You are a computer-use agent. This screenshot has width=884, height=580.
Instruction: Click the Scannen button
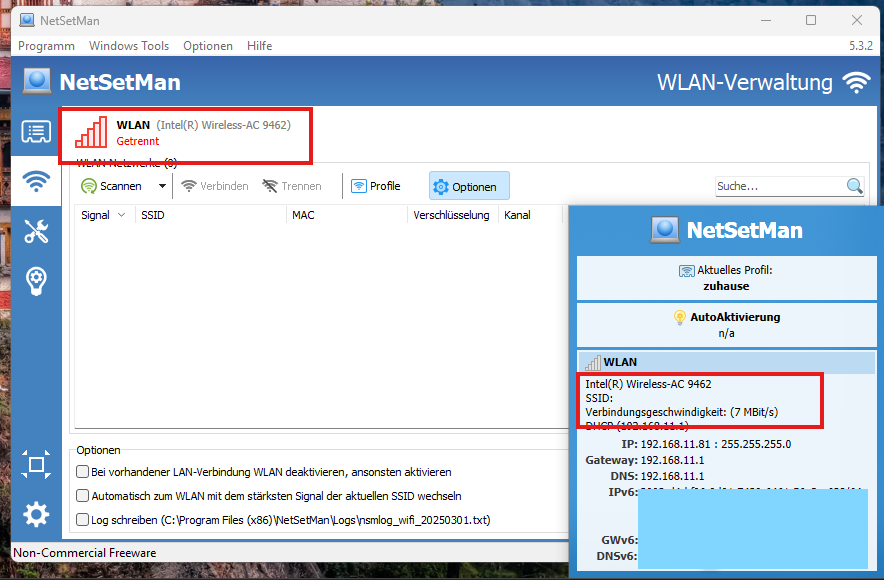click(112, 186)
